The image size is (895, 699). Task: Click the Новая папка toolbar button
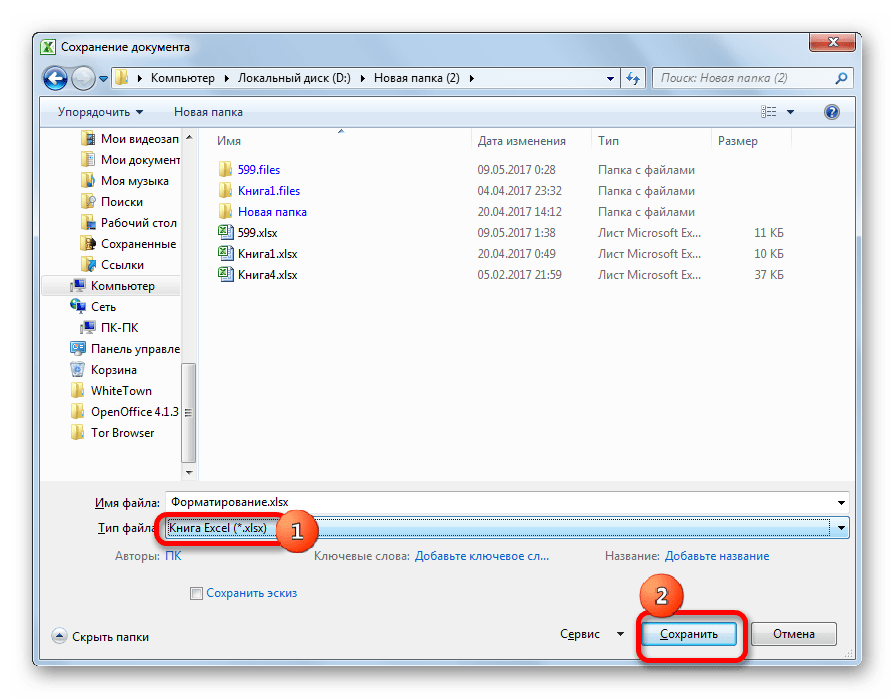208,112
